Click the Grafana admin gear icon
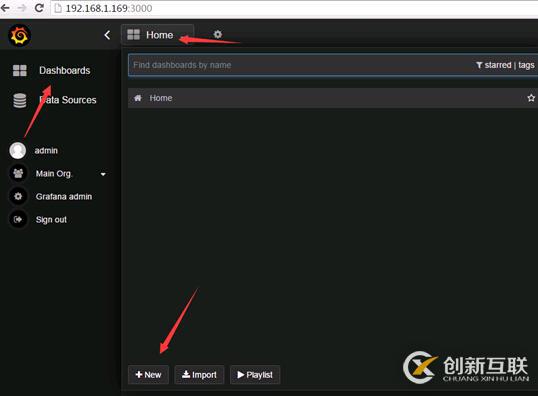 click(x=18, y=196)
